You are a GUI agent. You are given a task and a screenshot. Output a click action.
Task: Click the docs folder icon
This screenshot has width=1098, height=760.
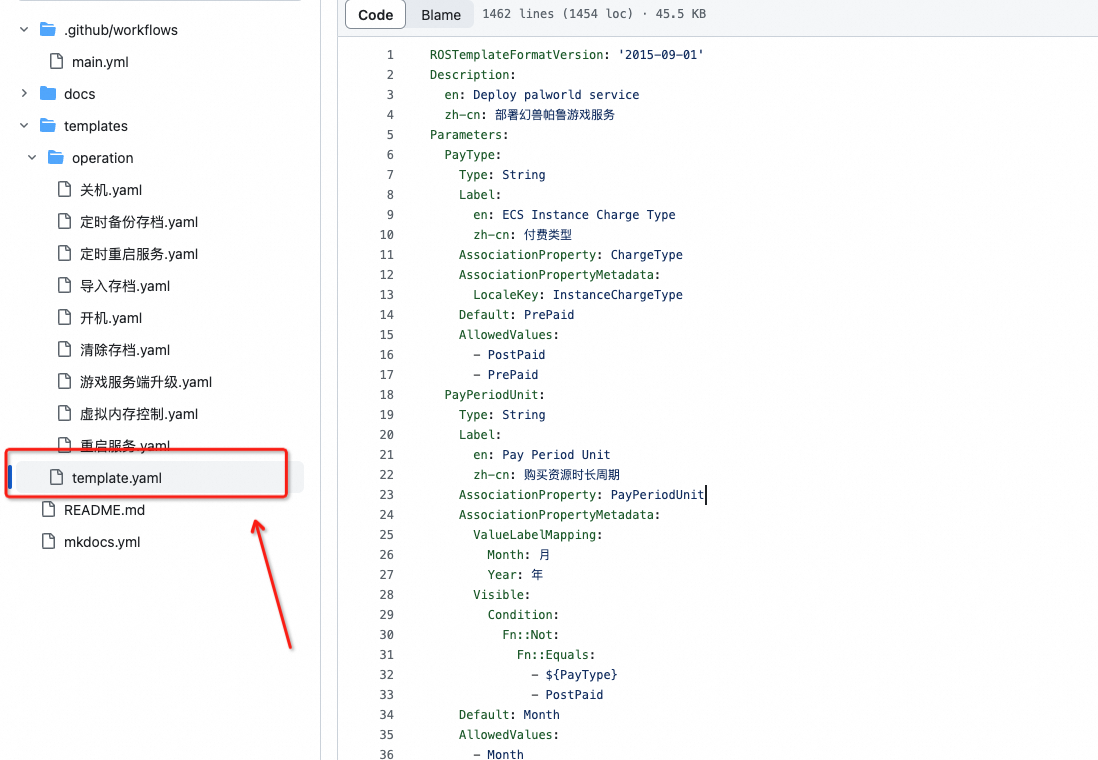(48, 94)
